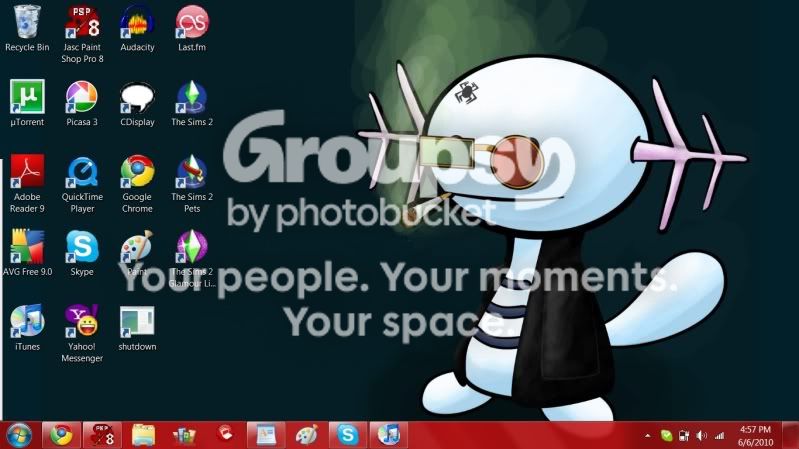Screen dimensions: 799x449
Task: Open Paint palette icon in the taskbar
Action: pyautogui.click(x=307, y=435)
